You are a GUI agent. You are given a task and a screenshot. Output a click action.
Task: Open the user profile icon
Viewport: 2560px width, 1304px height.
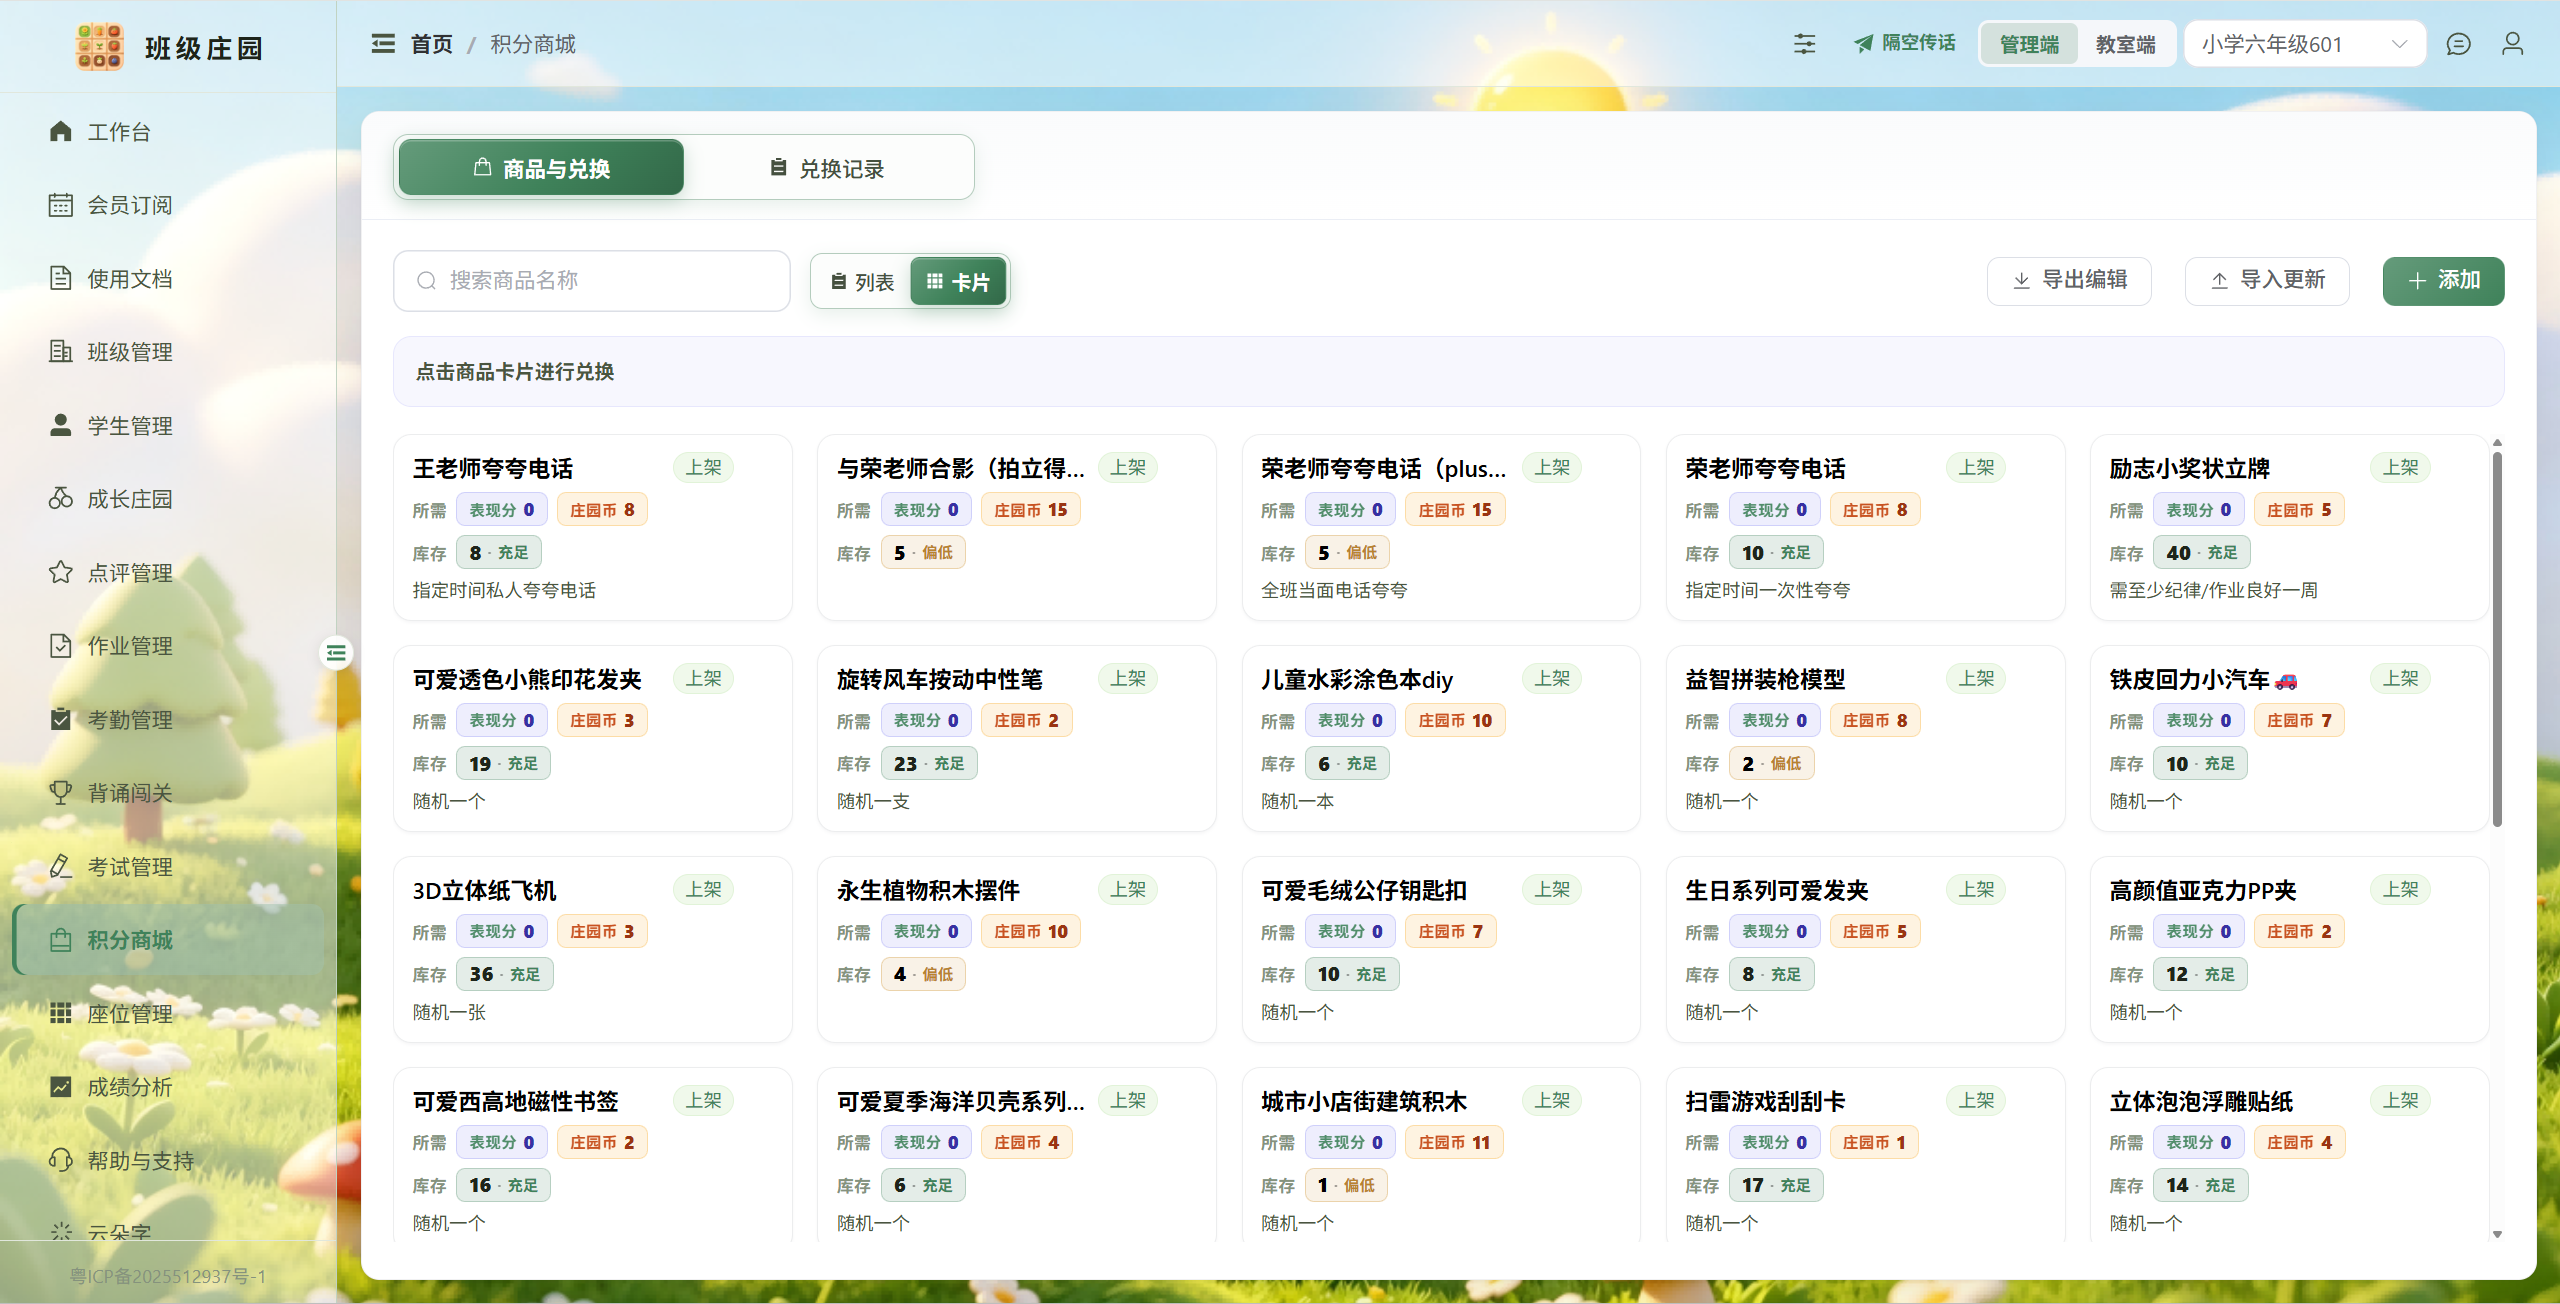pyautogui.click(x=2512, y=44)
